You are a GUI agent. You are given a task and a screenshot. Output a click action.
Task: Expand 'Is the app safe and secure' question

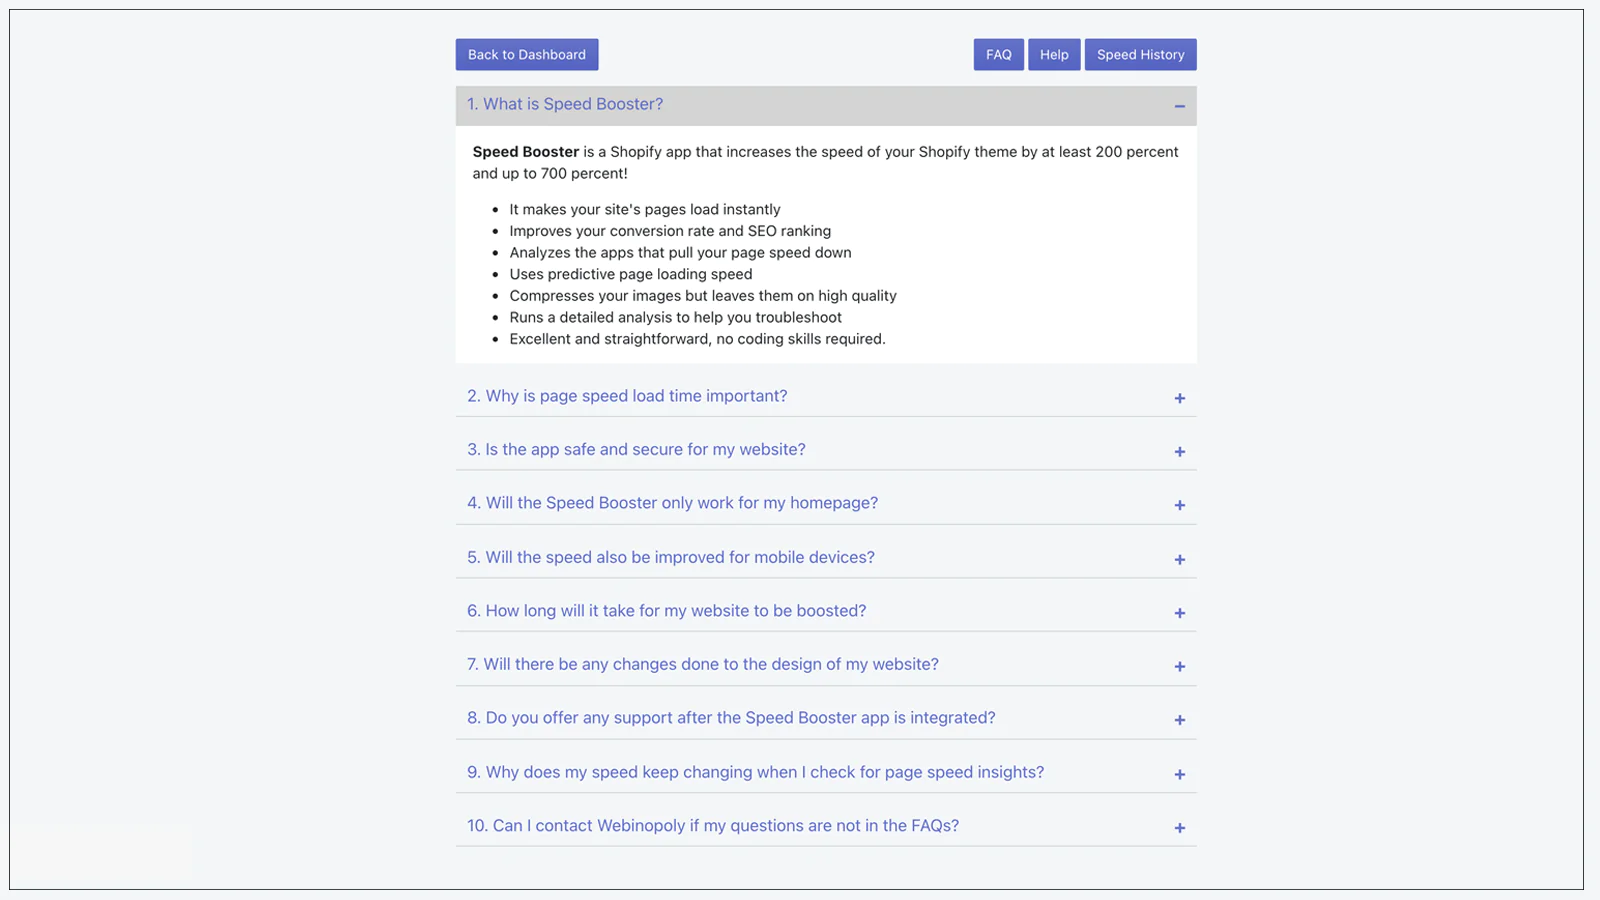coord(636,450)
